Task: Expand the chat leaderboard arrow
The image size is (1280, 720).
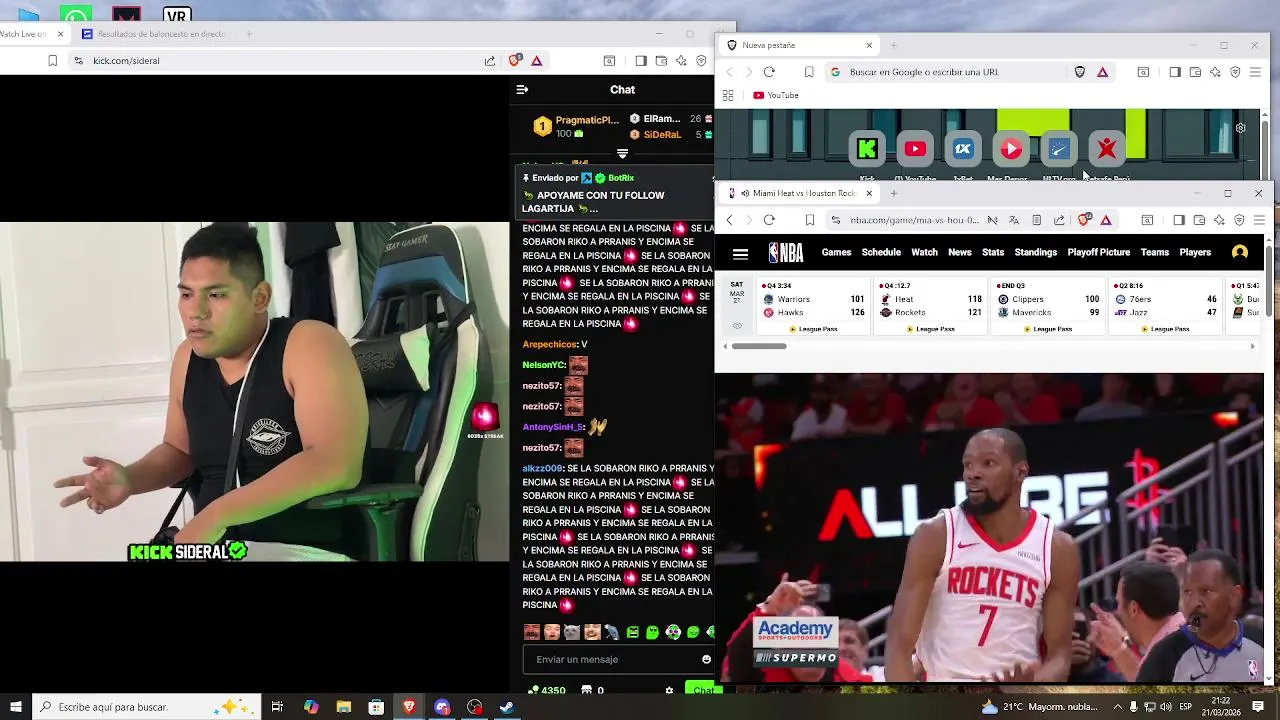Action: point(622,154)
